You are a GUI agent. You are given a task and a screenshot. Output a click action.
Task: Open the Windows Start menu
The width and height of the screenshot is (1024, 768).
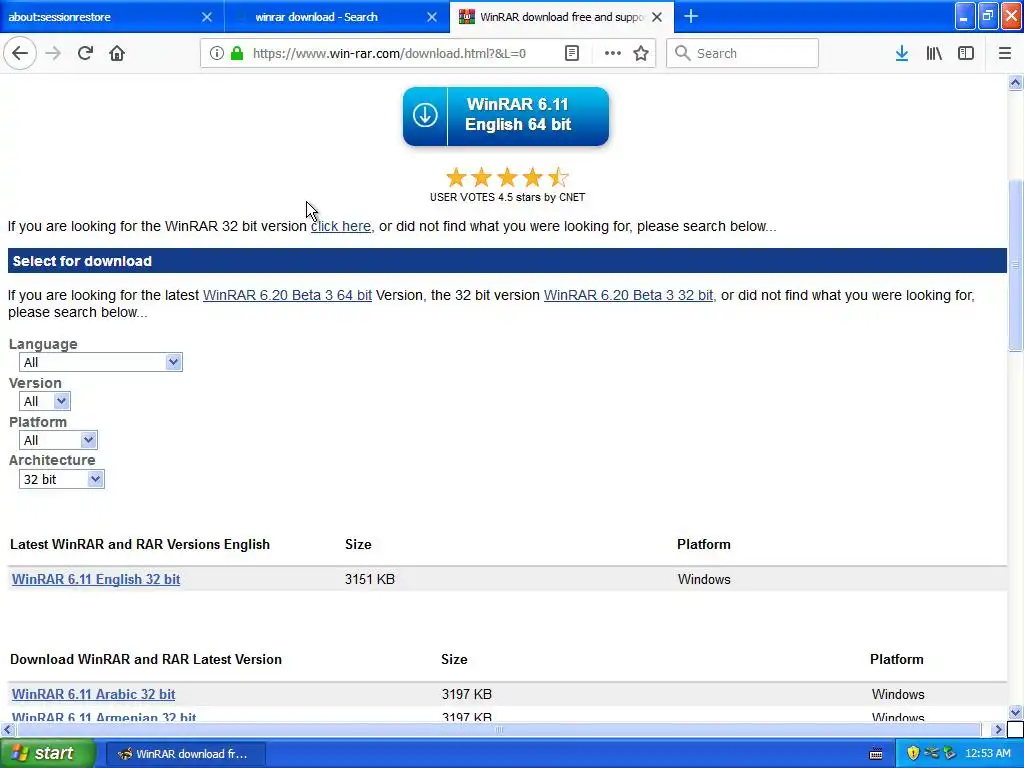[47, 754]
